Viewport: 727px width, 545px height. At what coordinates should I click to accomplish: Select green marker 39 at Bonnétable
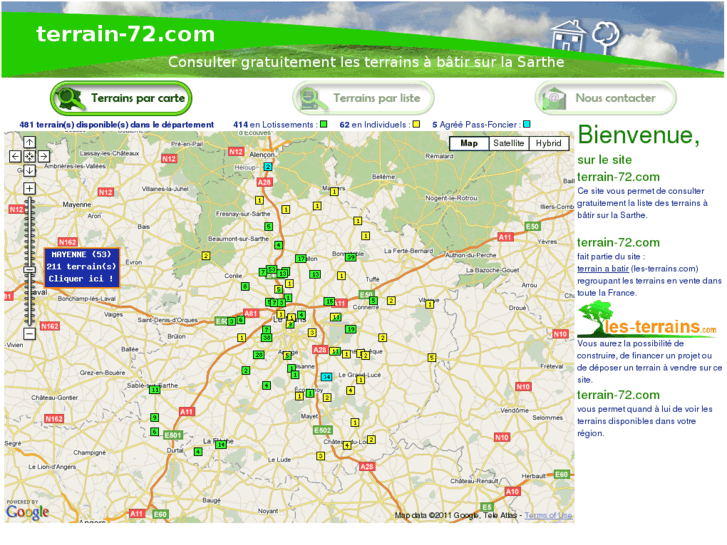351,256
